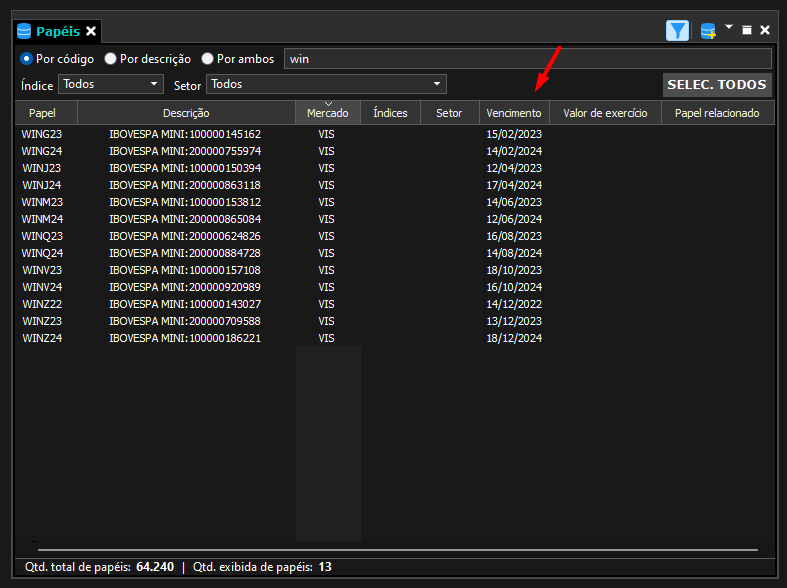Sort by the Mercado column header
The width and height of the screenshot is (787, 588).
[x=328, y=113]
